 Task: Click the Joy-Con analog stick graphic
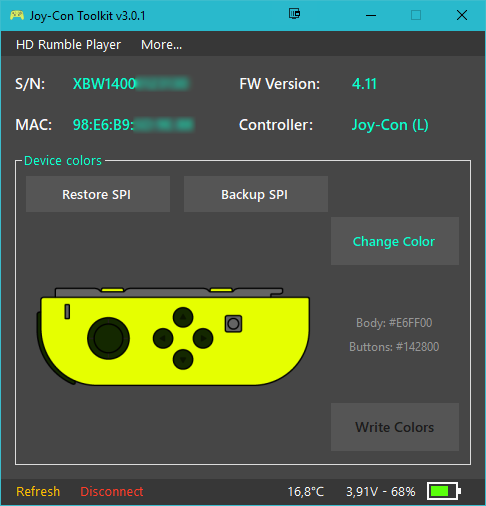tap(108, 338)
